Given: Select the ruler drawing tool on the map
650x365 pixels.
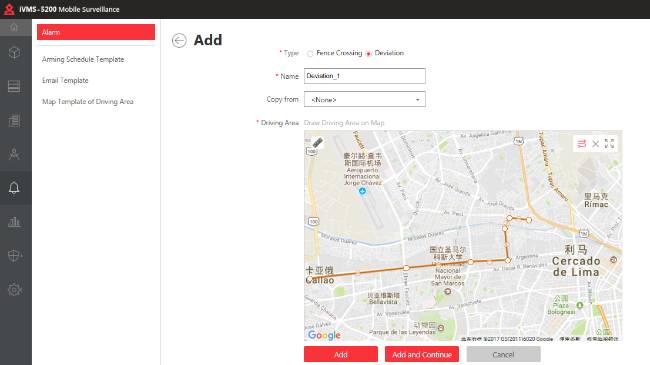Looking at the screenshot, I should pyautogui.click(x=318, y=143).
